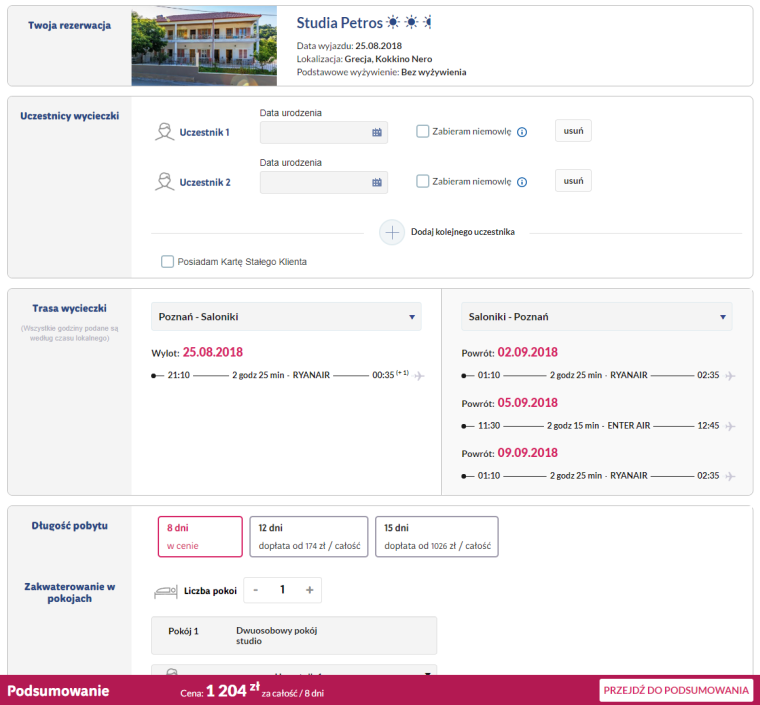Choose the 15 dni stay length option
760x705 pixels.
pos(435,536)
